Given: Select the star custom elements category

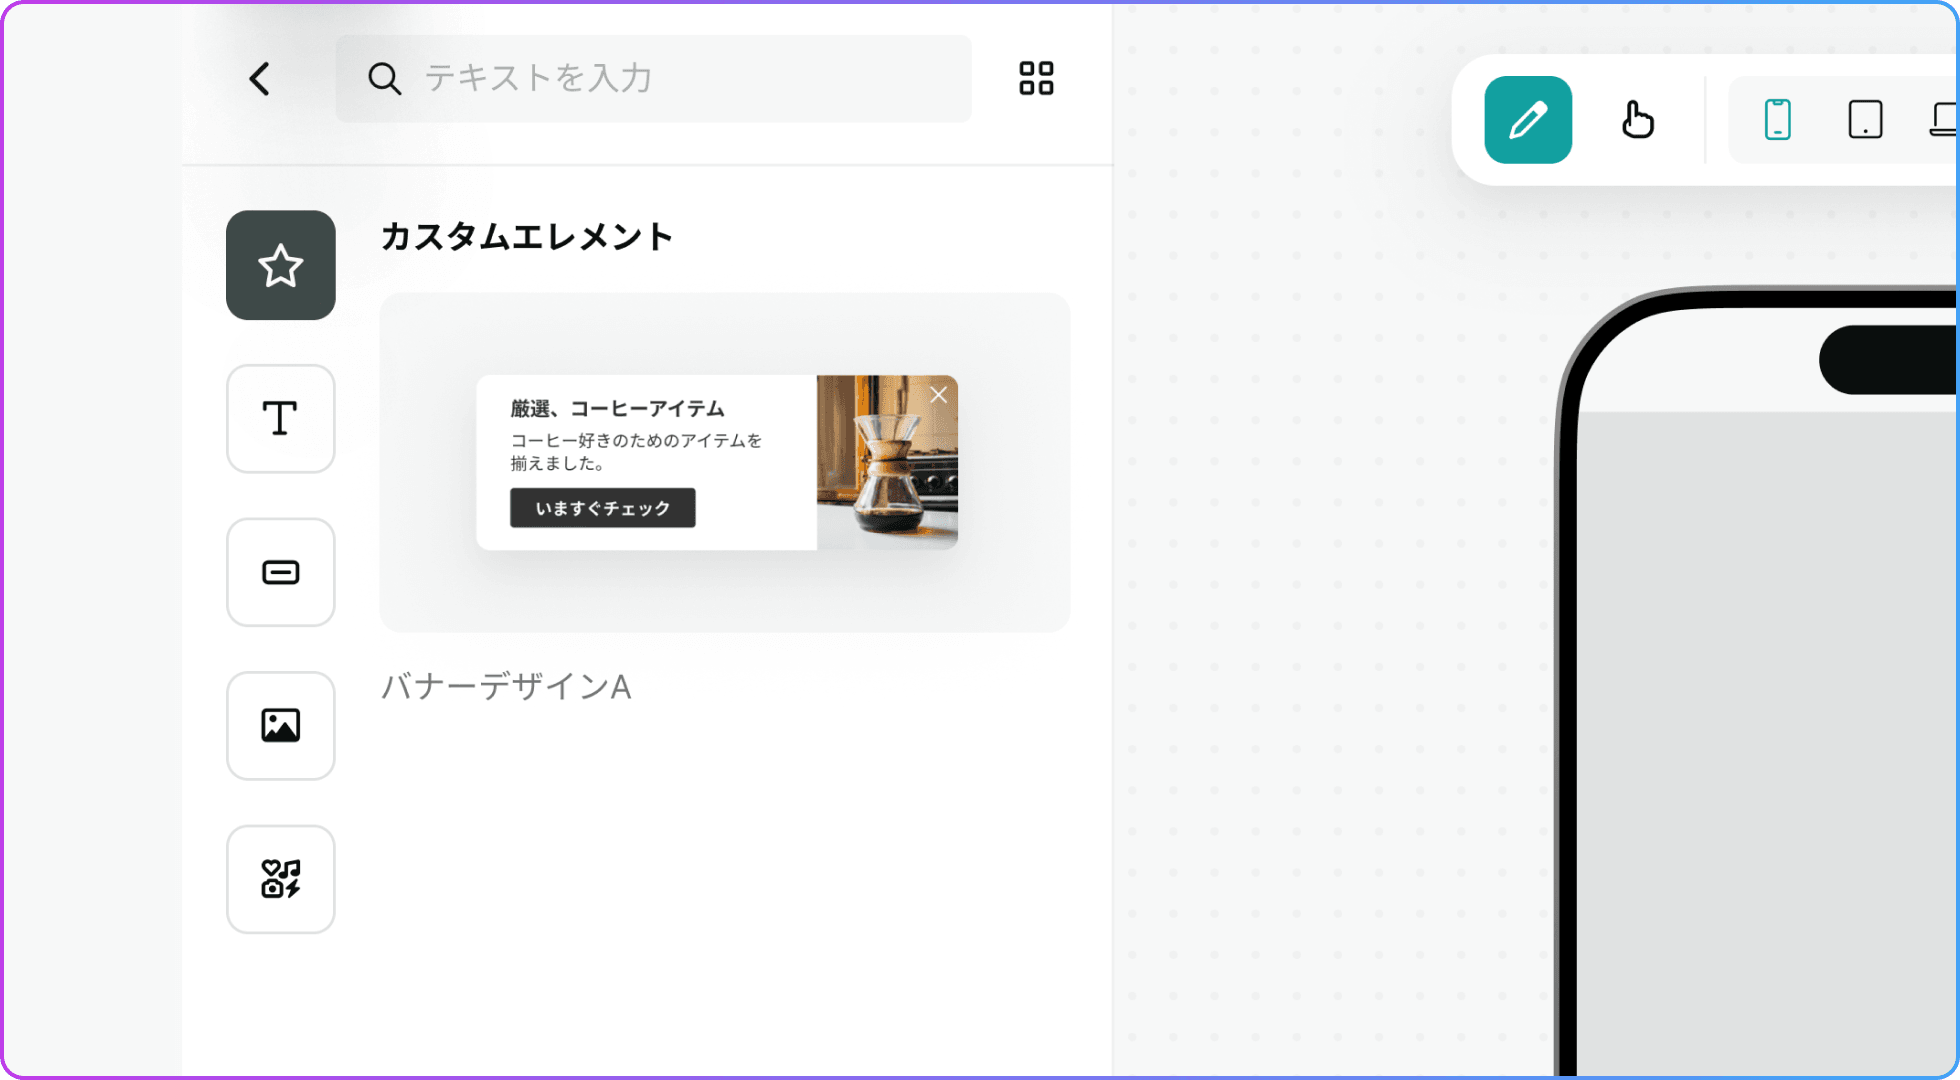Looking at the screenshot, I should (281, 265).
